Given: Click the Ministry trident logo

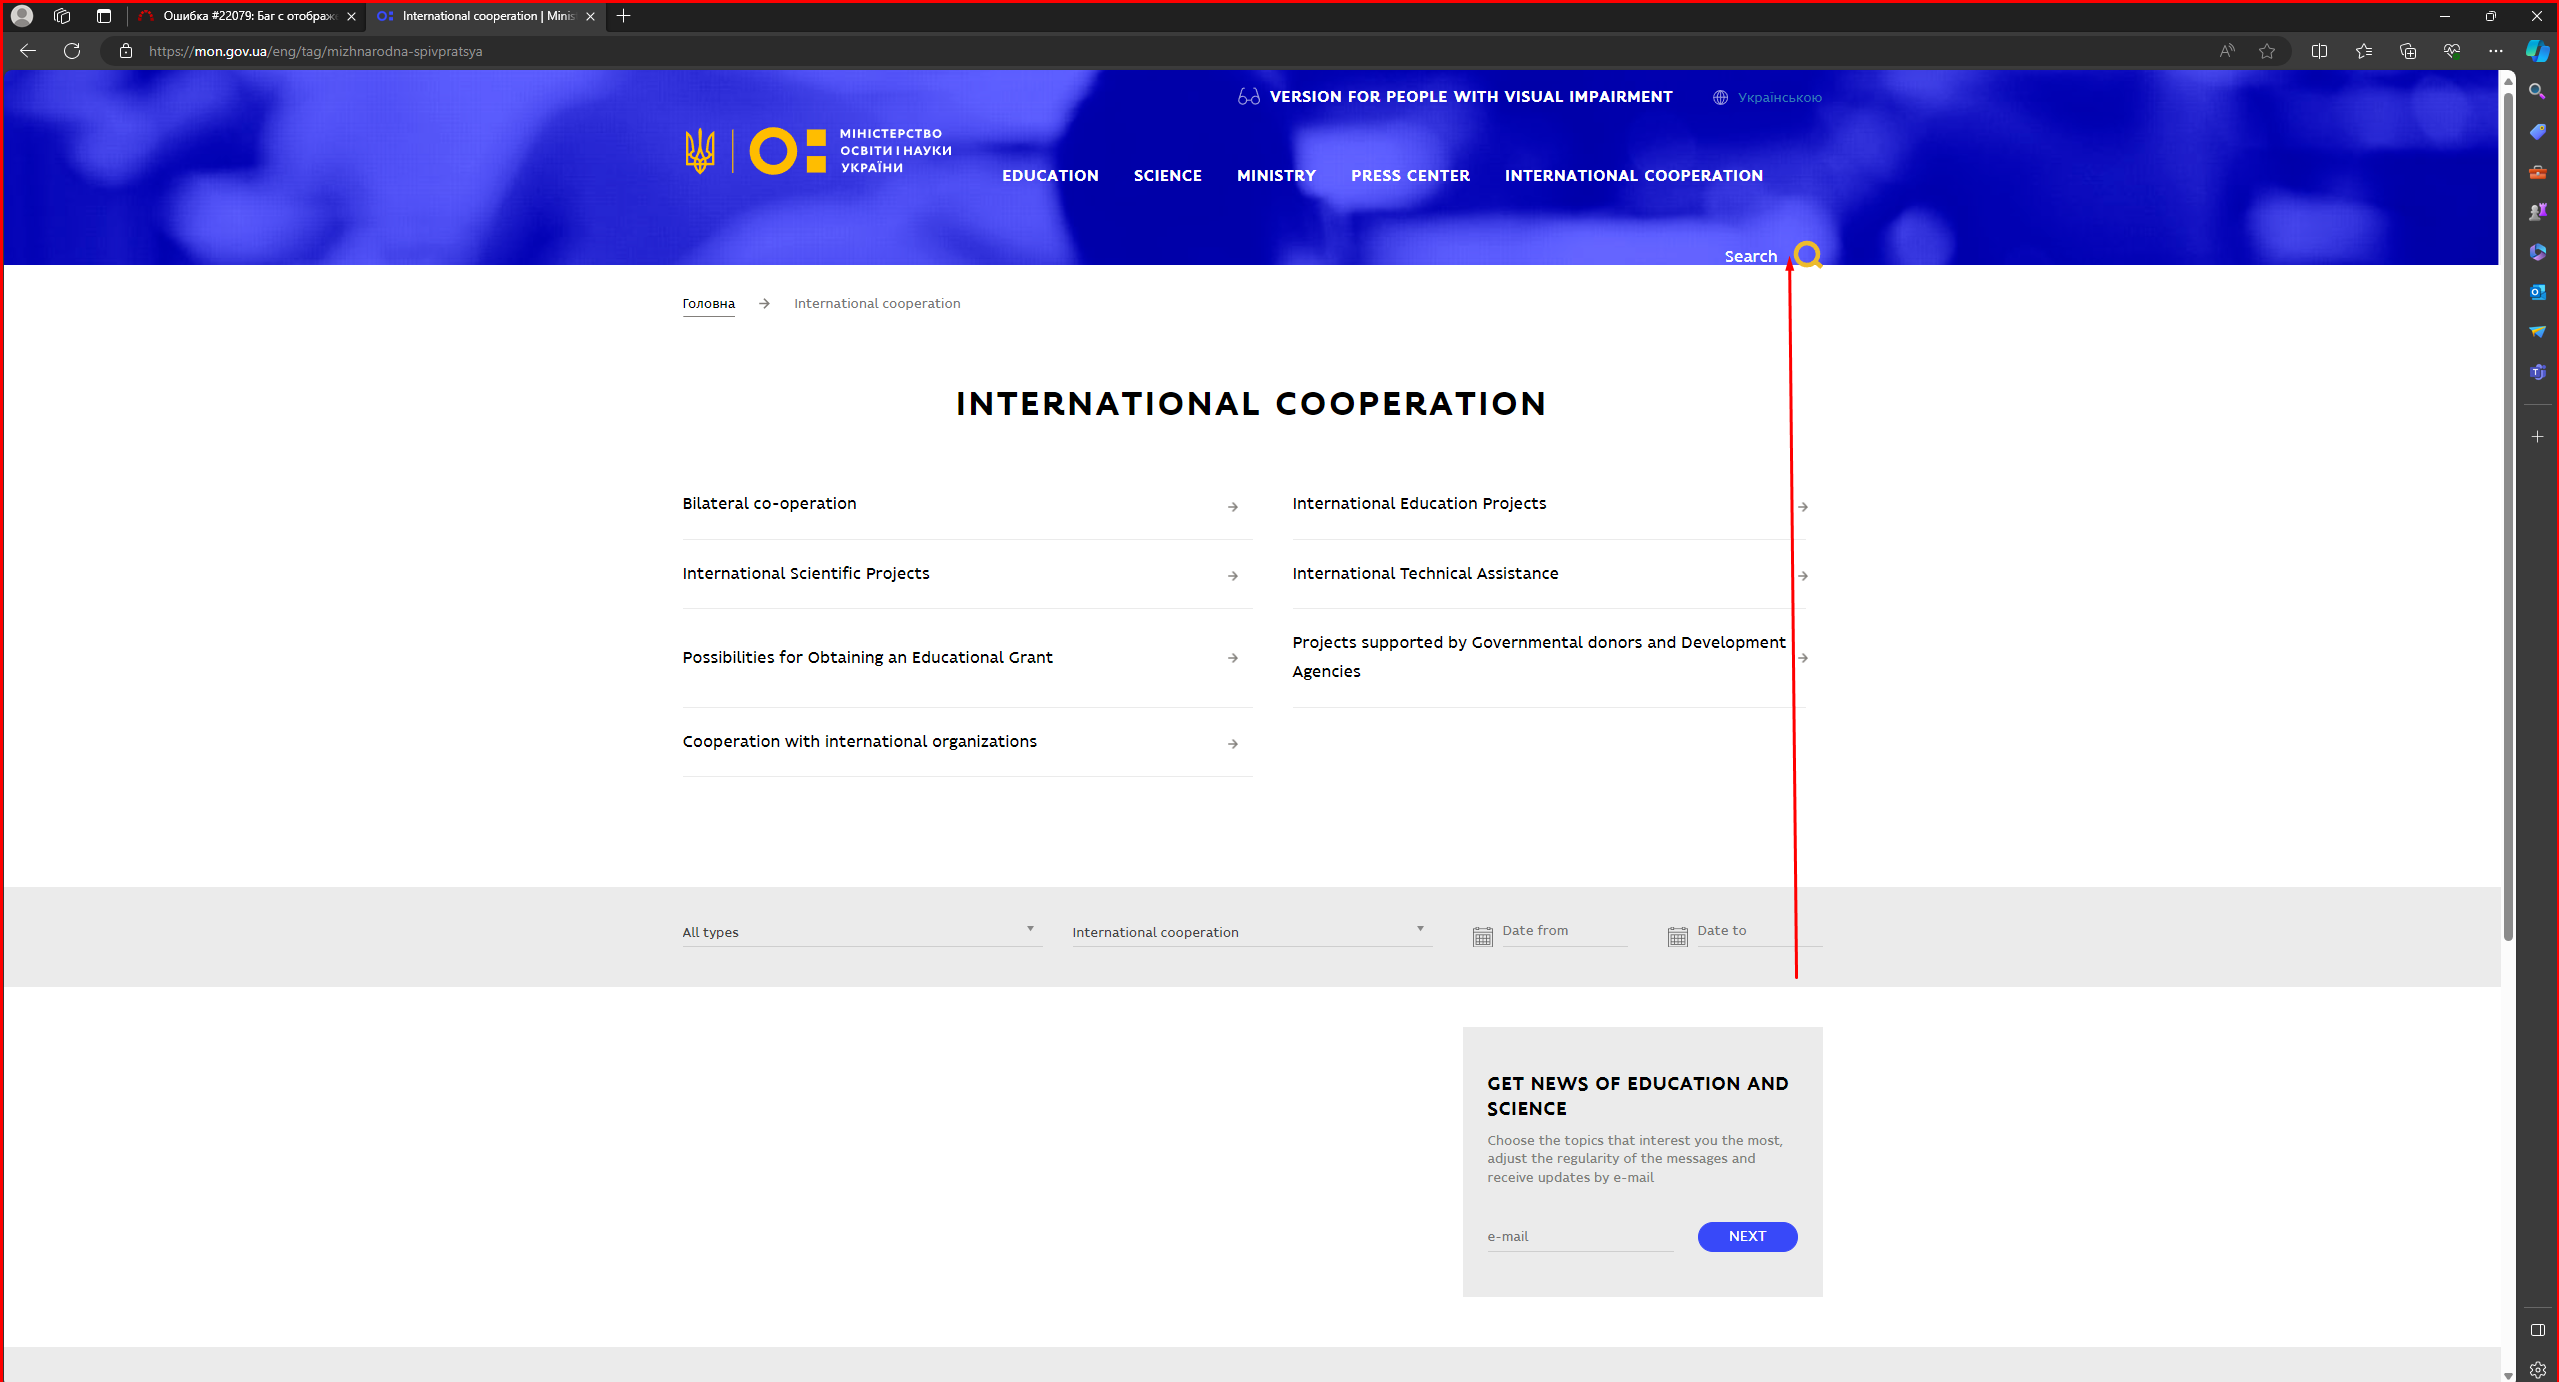Looking at the screenshot, I should point(700,151).
